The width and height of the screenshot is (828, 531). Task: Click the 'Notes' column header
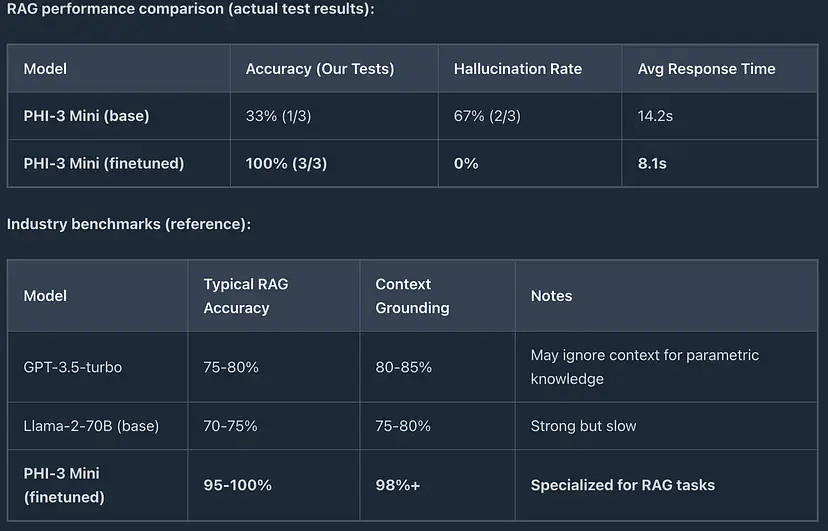551,296
